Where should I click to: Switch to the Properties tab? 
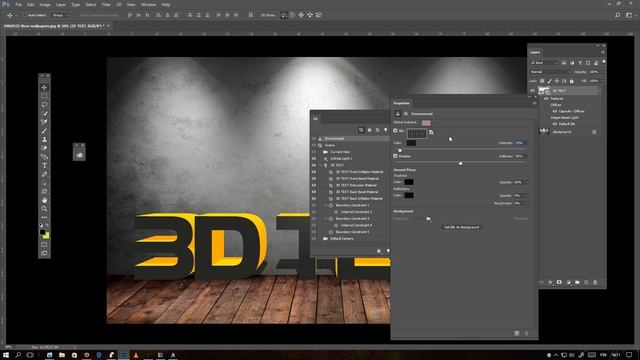point(402,103)
